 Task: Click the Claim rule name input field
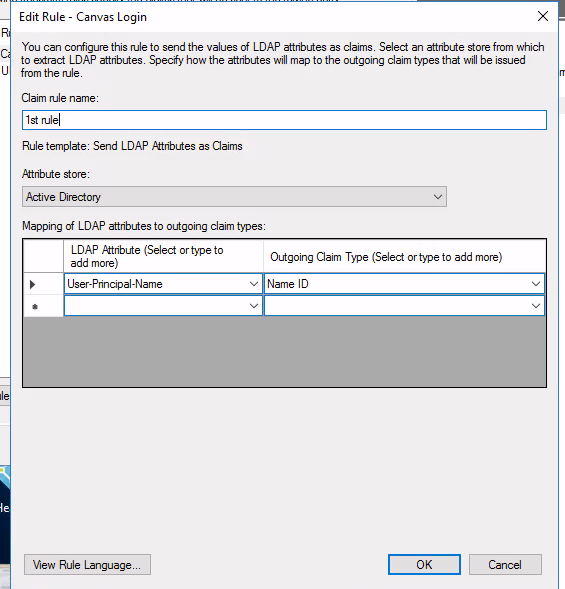[x=284, y=120]
